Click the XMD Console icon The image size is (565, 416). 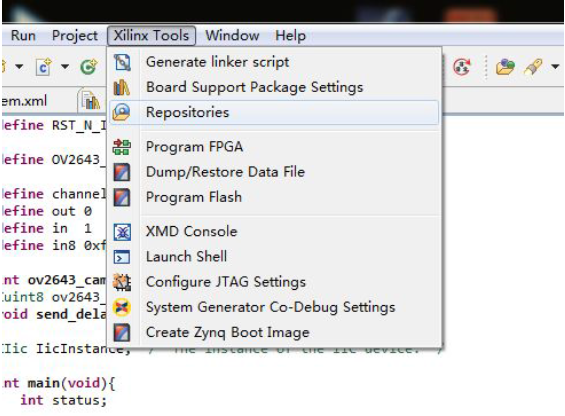point(122,231)
